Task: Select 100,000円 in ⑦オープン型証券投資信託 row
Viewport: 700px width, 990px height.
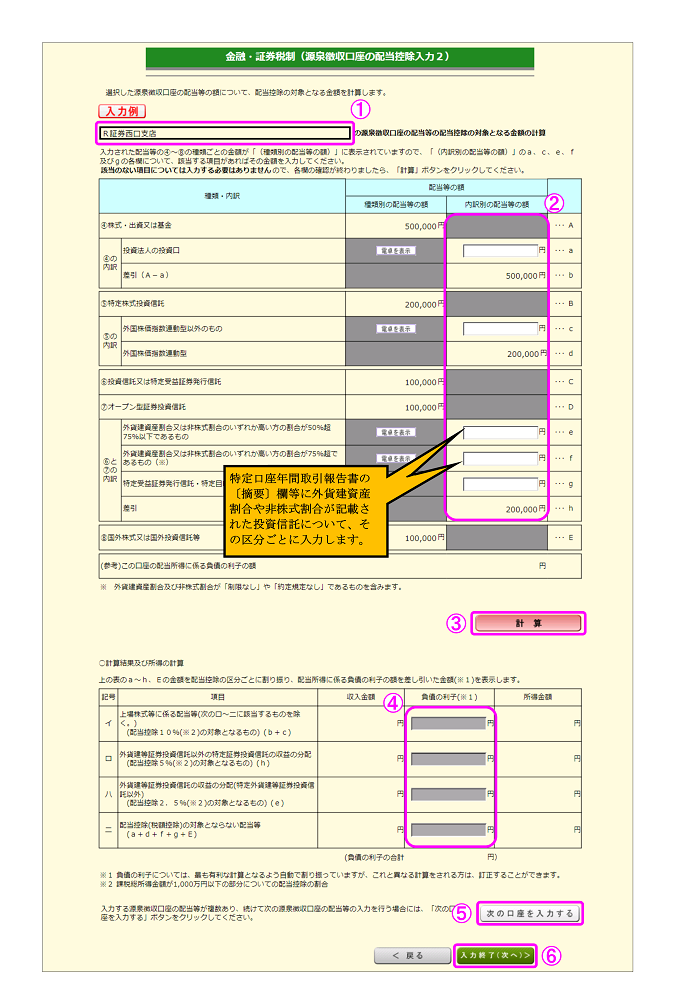Action: point(424,408)
